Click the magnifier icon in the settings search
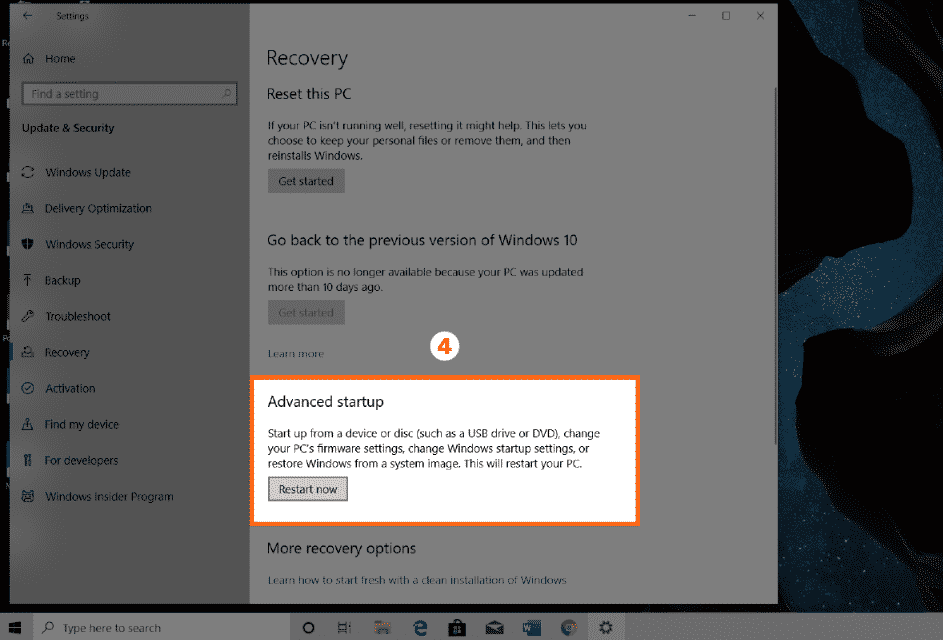Image resolution: width=943 pixels, height=640 pixels. click(x=226, y=93)
